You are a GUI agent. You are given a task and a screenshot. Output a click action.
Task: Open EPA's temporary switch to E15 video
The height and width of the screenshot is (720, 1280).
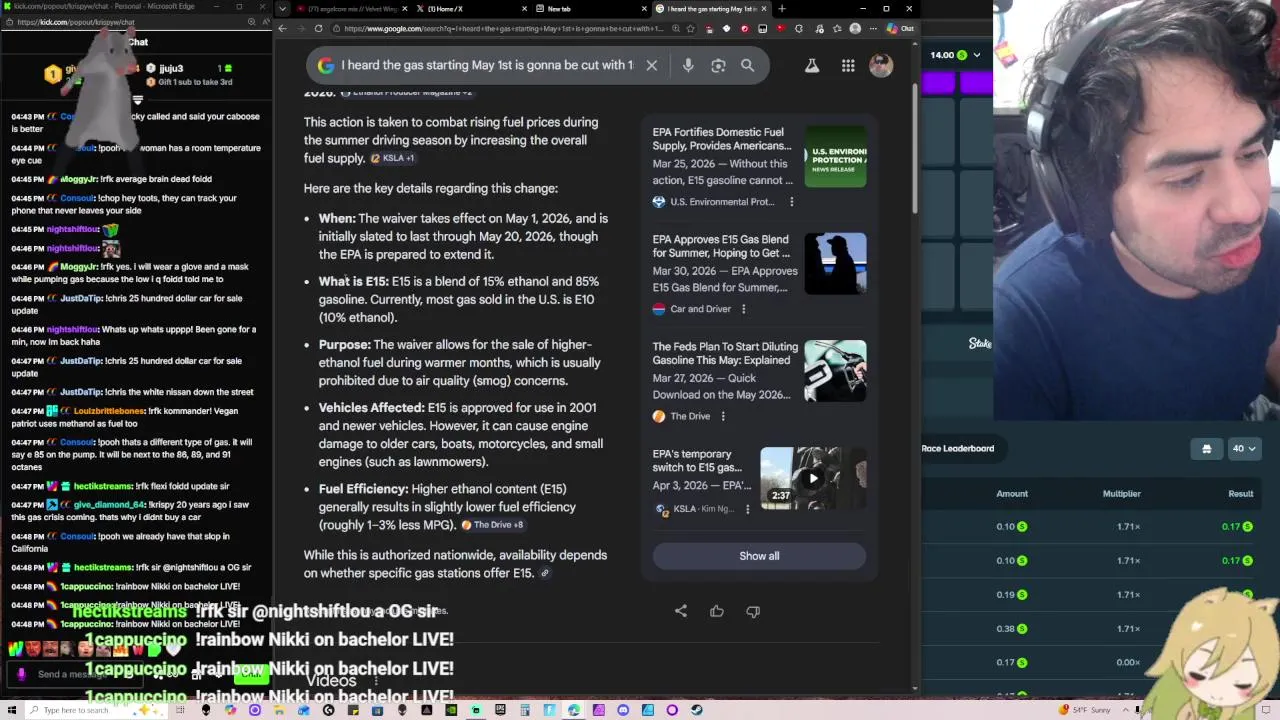pyautogui.click(x=698, y=461)
